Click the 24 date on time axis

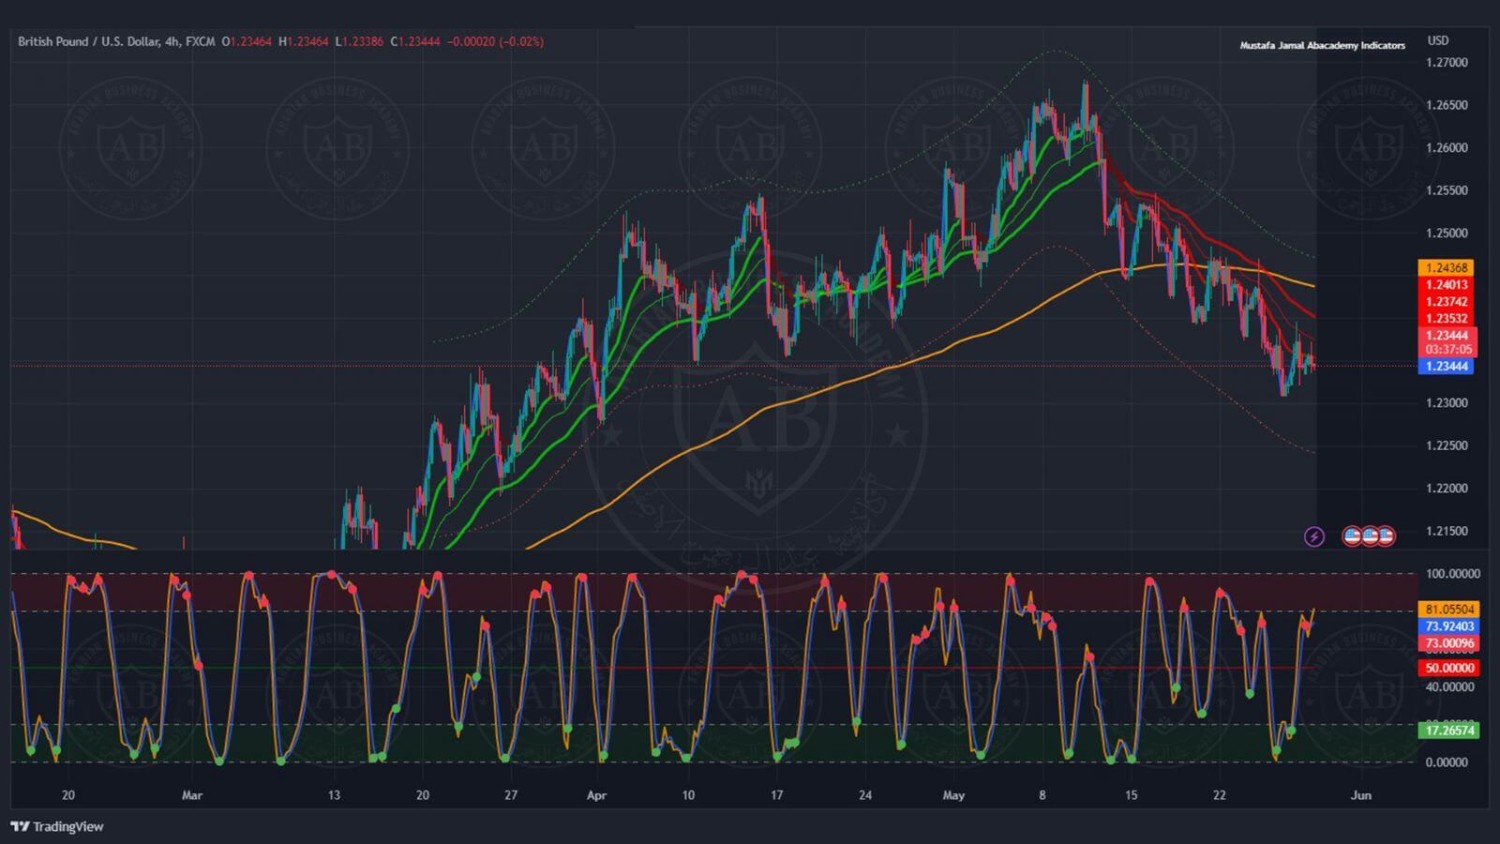point(865,796)
